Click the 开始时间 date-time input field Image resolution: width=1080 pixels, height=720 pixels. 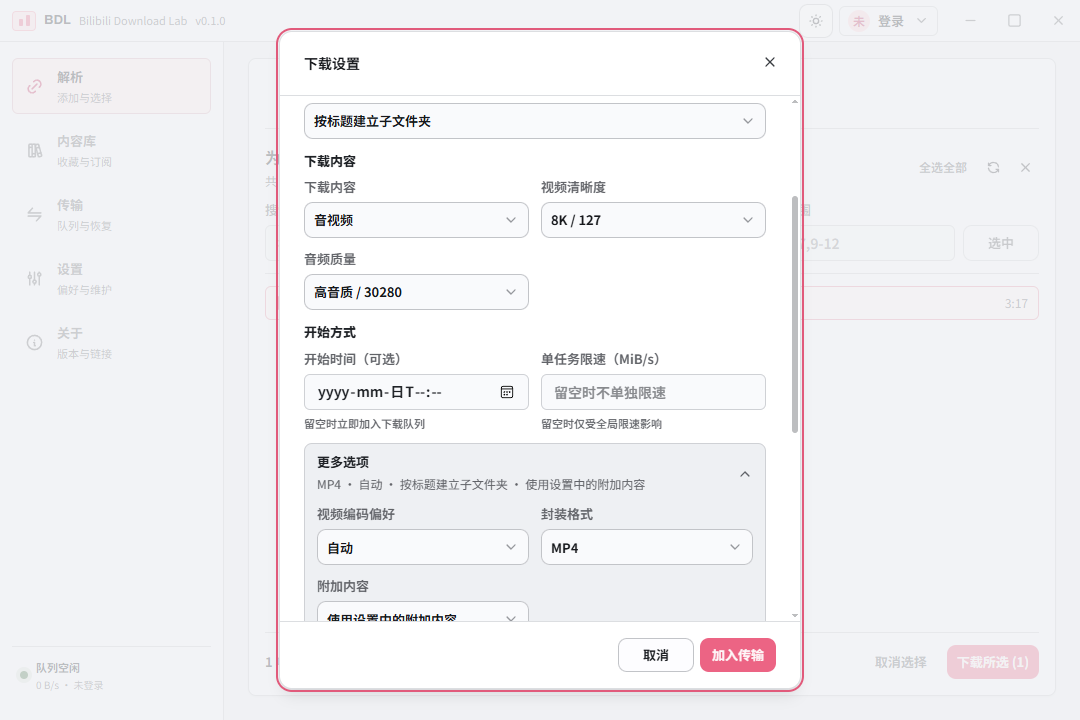416,392
